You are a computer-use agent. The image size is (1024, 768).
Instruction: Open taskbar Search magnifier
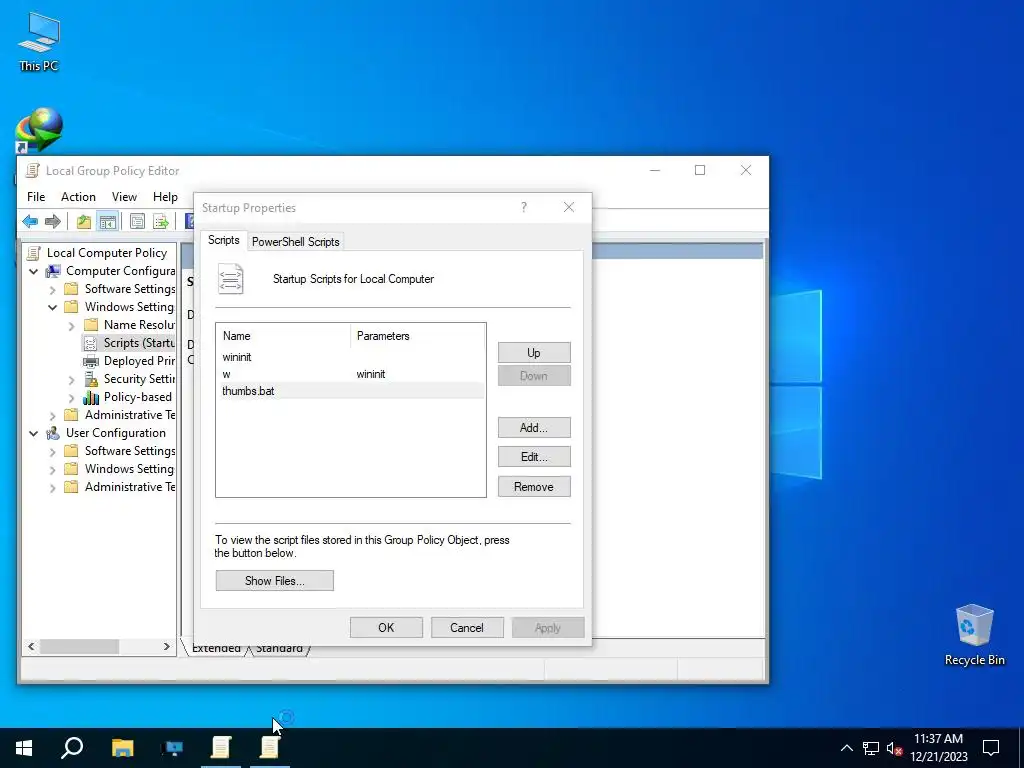point(72,748)
